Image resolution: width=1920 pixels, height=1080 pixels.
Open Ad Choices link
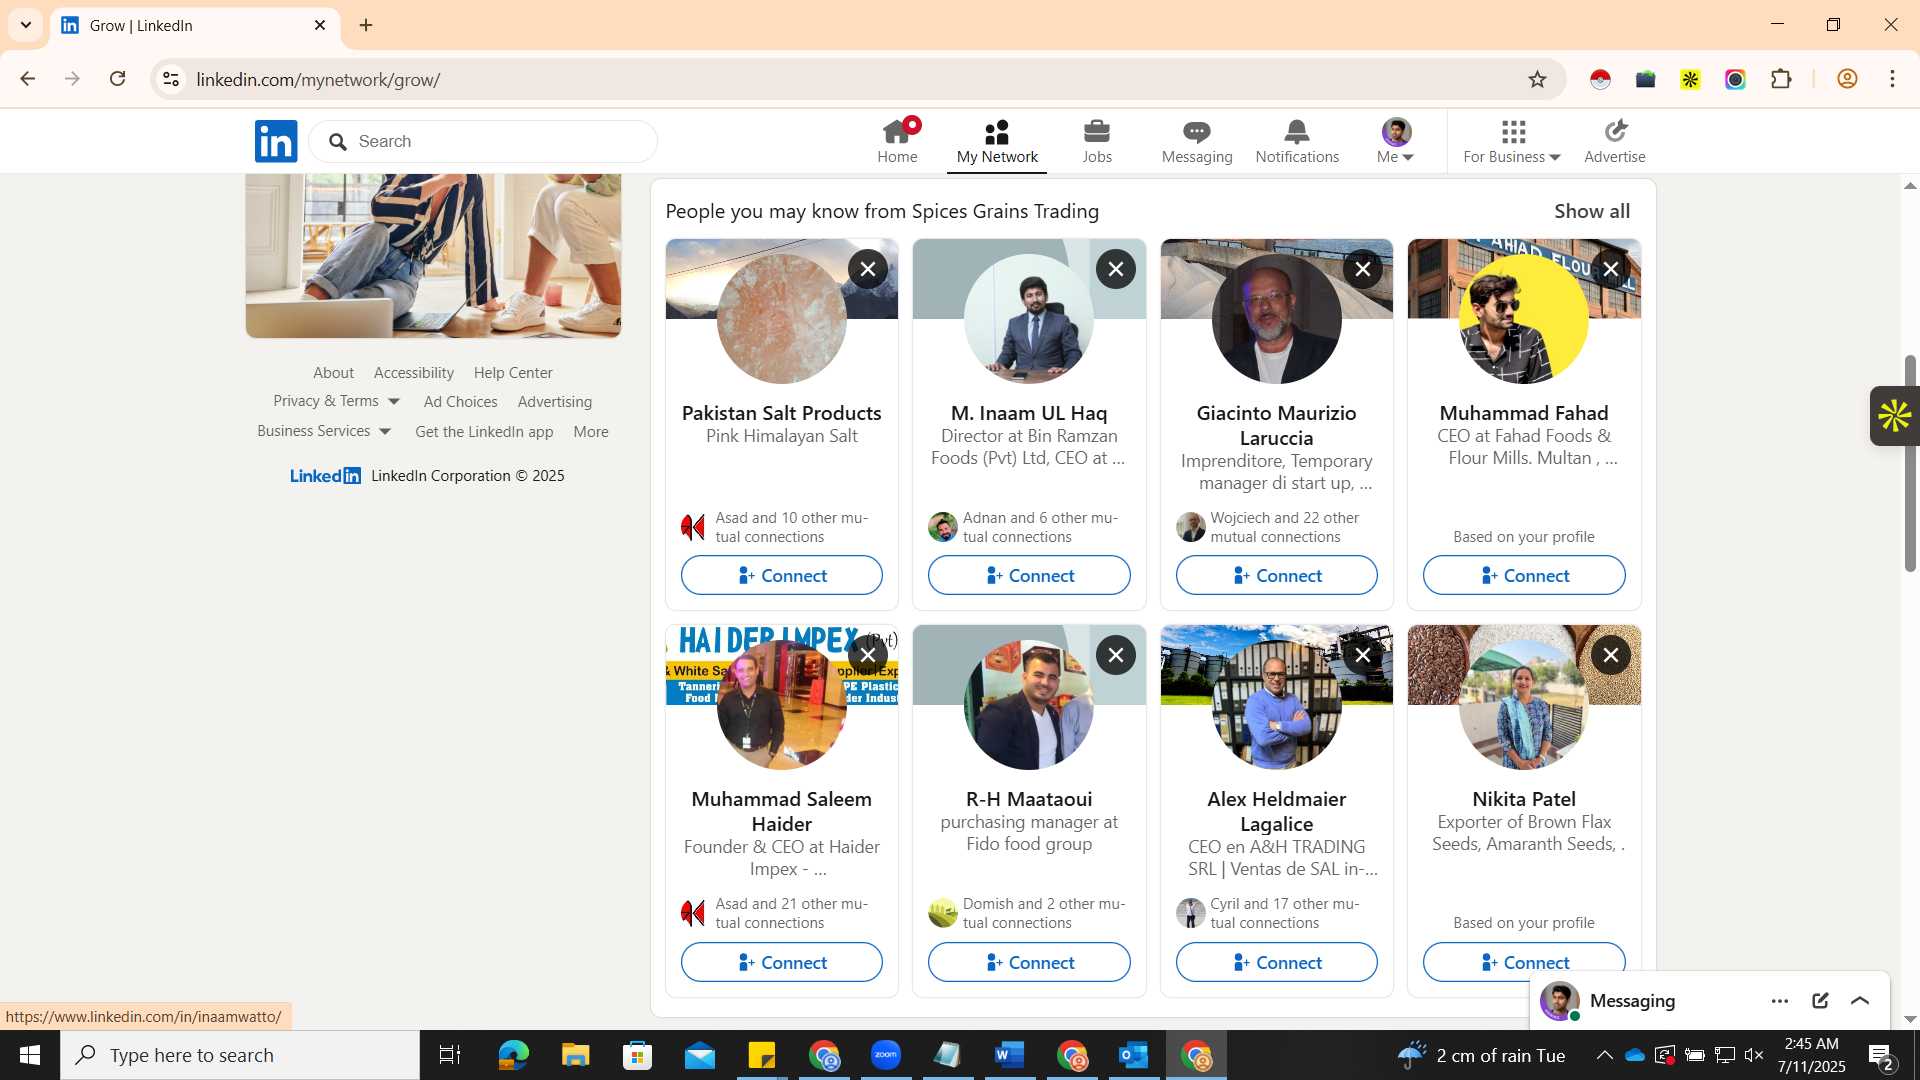click(460, 401)
